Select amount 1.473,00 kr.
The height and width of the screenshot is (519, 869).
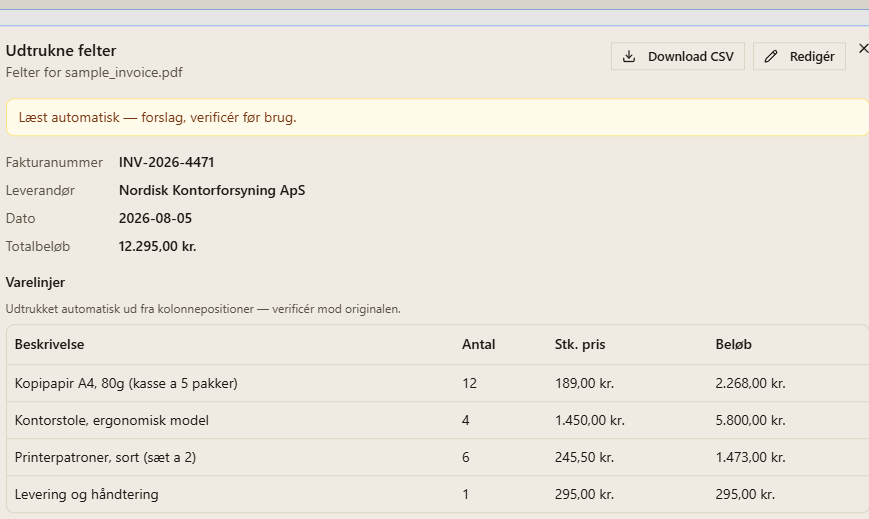coord(750,457)
